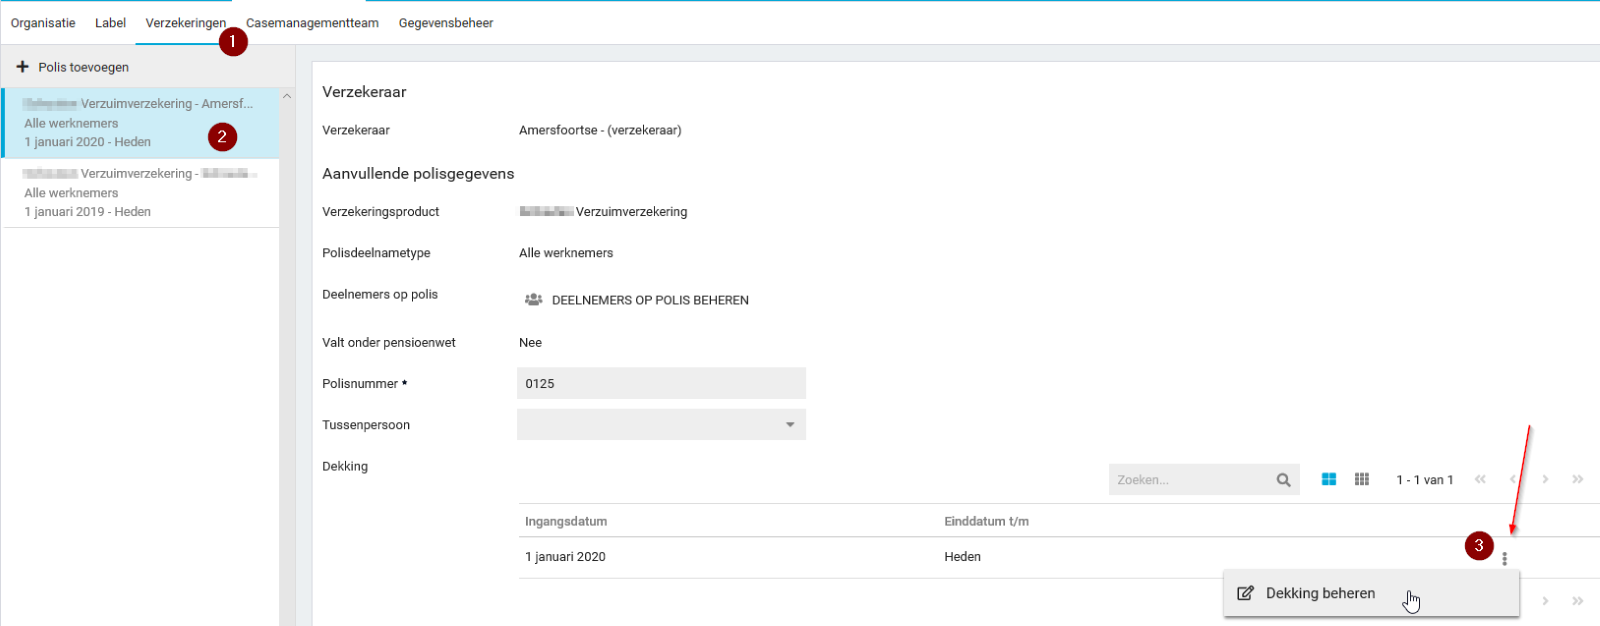Viewport: 1600px width, 626px height.
Task: Open the Gegevensbeheer tab
Action: [x=446, y=23]
